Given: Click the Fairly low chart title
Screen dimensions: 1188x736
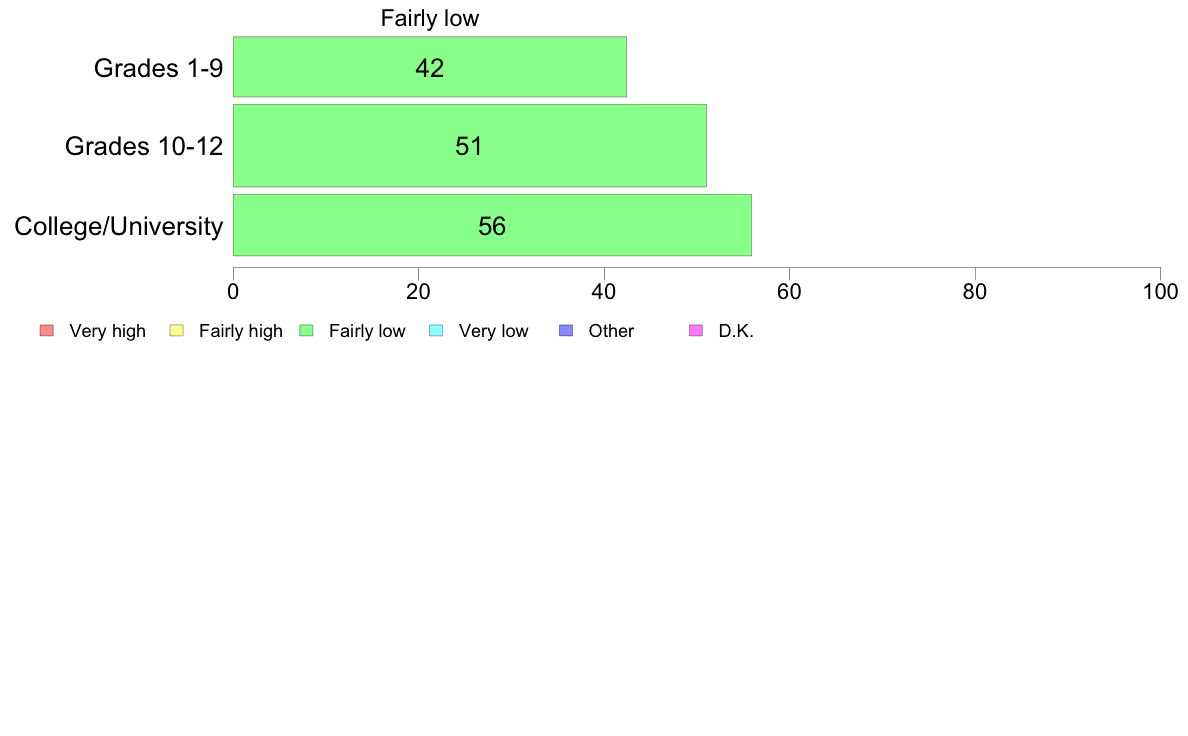Looking at the screenshot, I should (430, 18).
